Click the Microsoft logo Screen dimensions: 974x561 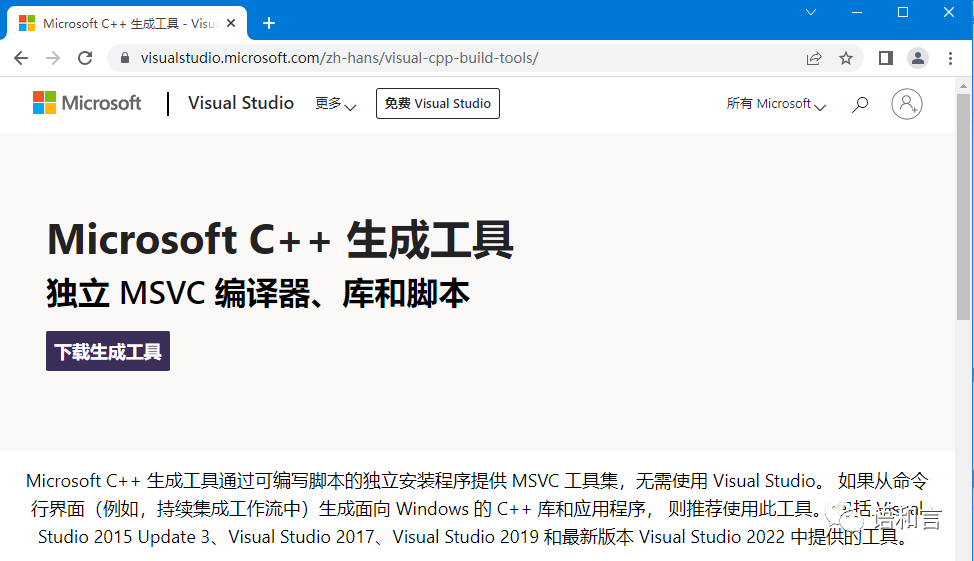(87, 103)
